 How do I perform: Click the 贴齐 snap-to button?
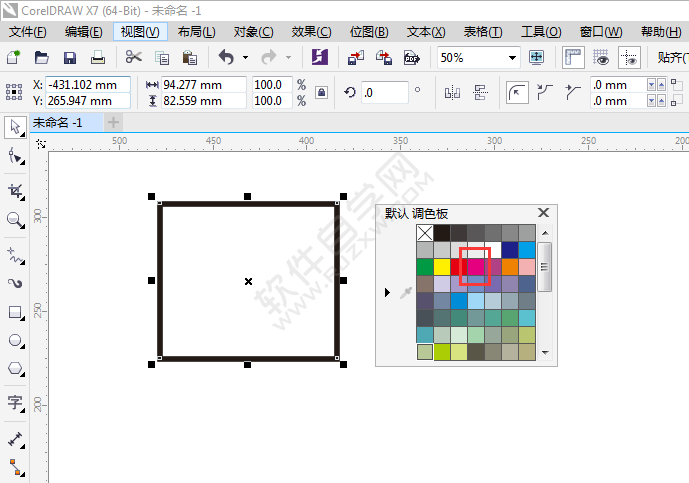coord(671,58)
